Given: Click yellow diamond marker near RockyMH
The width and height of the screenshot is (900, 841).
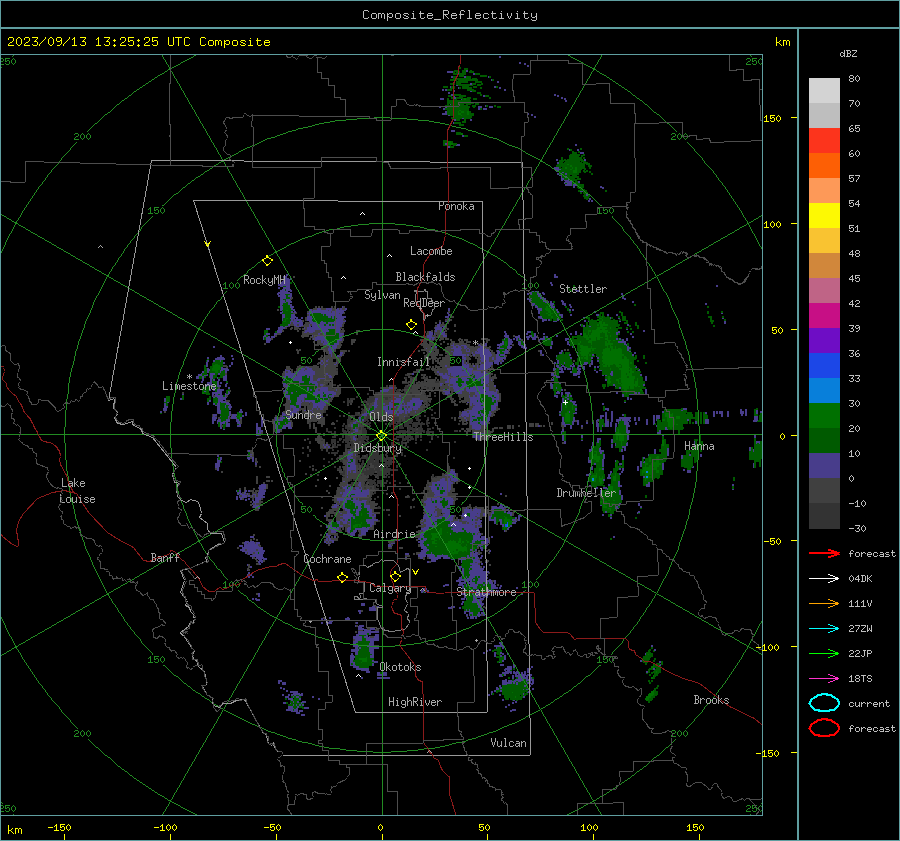Looking at the screenshot, I should (267, 261).
